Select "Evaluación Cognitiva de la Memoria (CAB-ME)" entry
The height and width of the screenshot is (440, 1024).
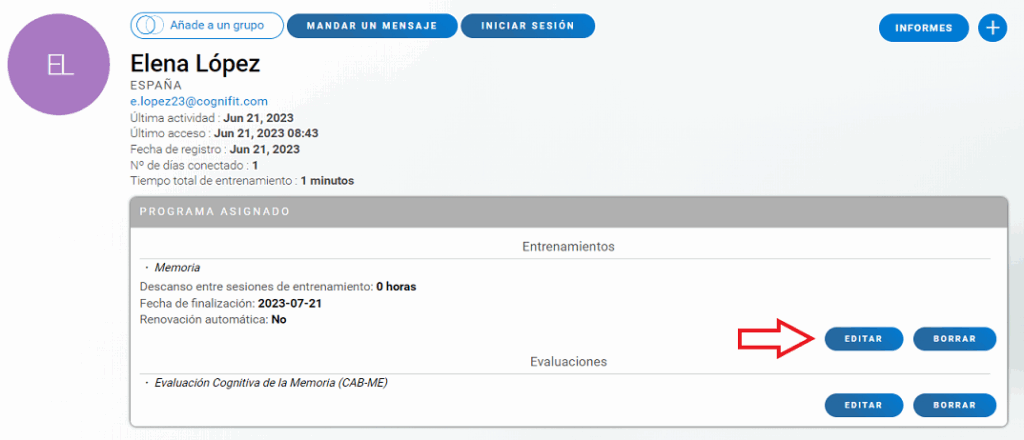coord(271,383)
